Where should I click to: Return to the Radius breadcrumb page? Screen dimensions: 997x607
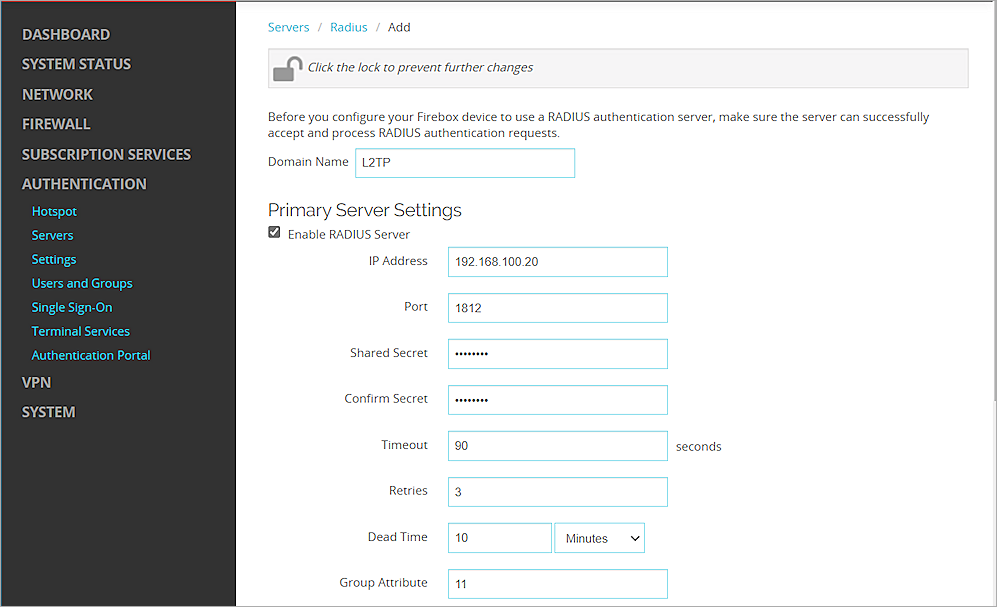pyautogui.click(x=349, y=27)
